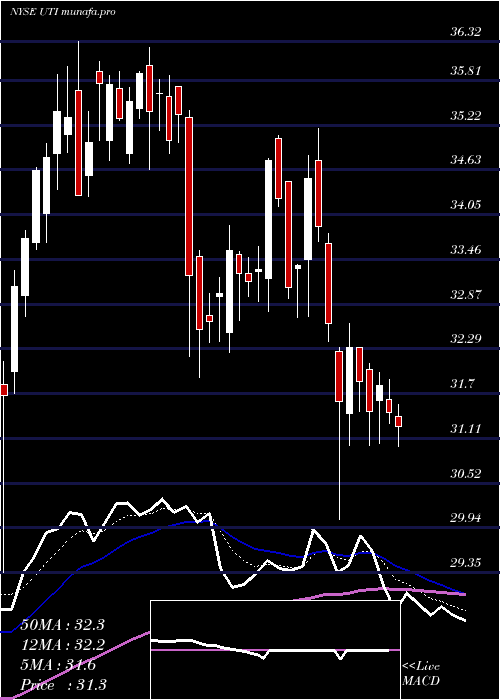Click the candlestick with the long lower wick near 29.94
The image size is (500, 700).
[x=339, y=433]
